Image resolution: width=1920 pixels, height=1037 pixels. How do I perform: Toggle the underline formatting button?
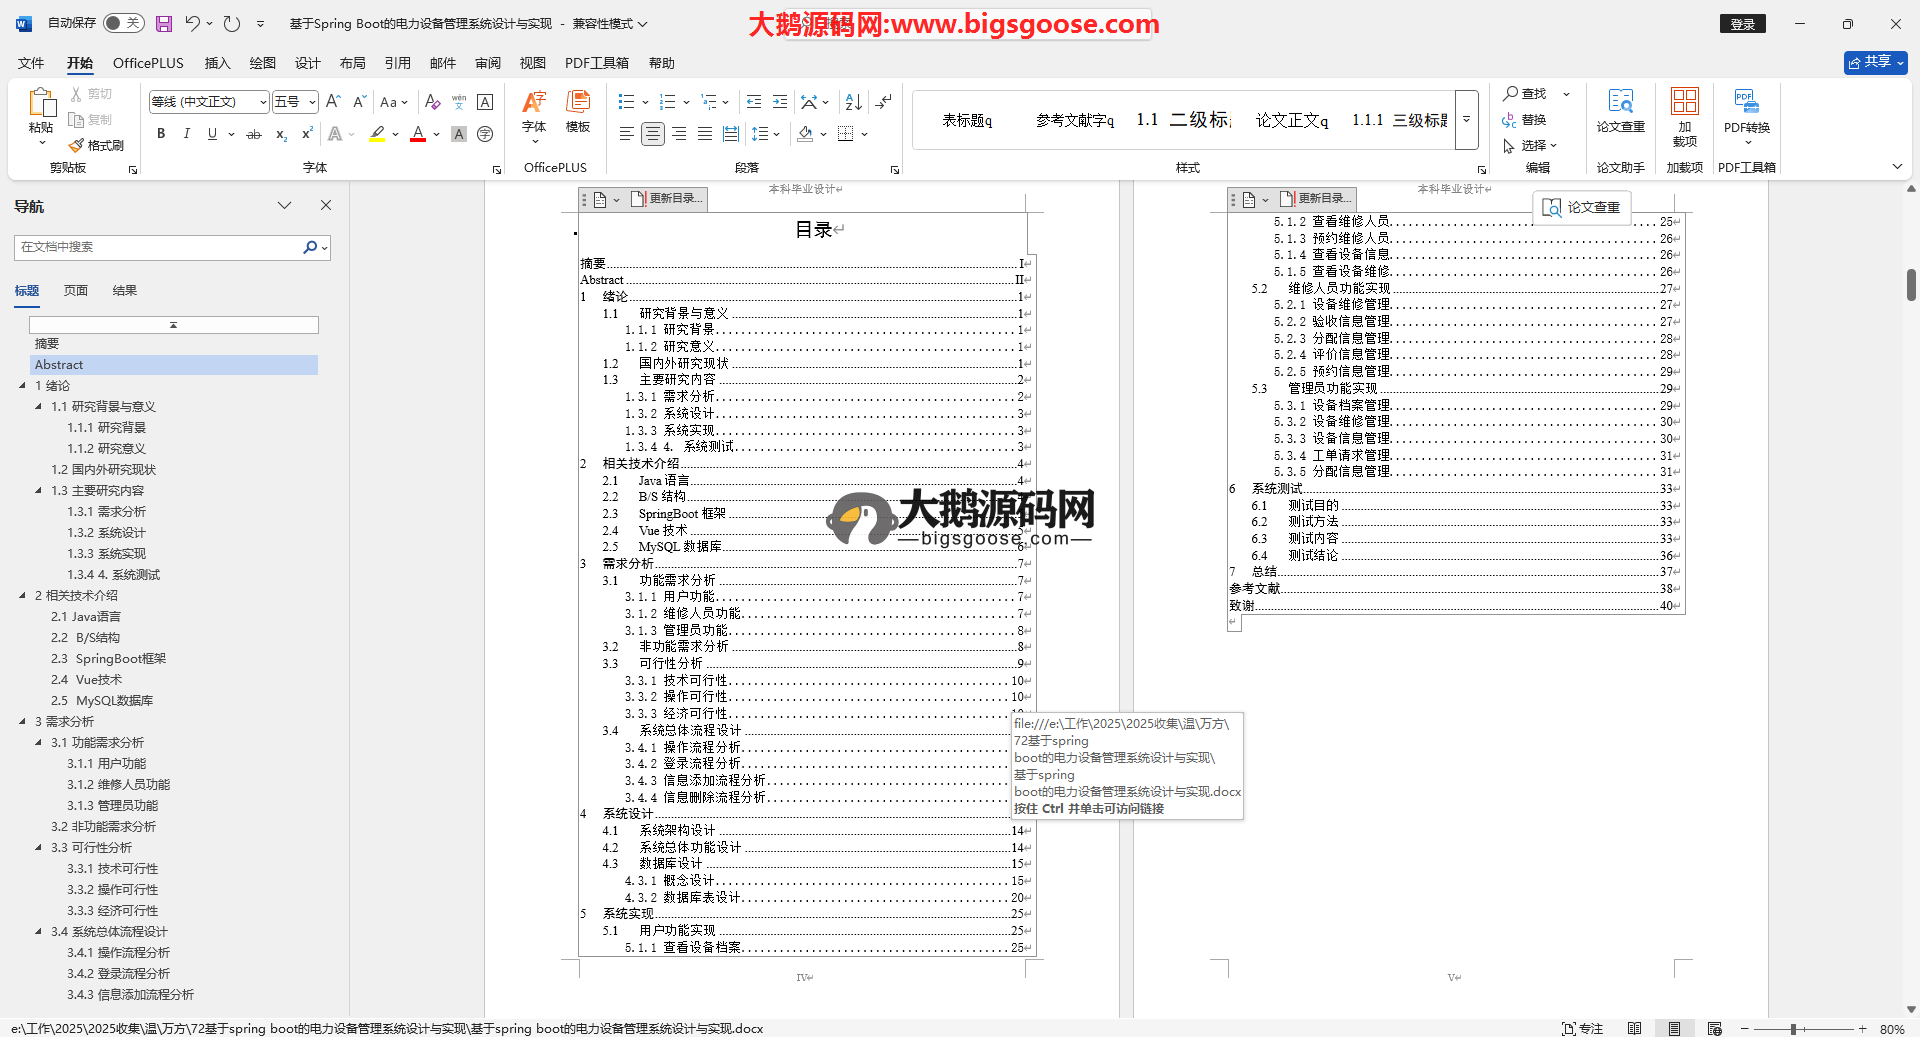tap(212, 134)
